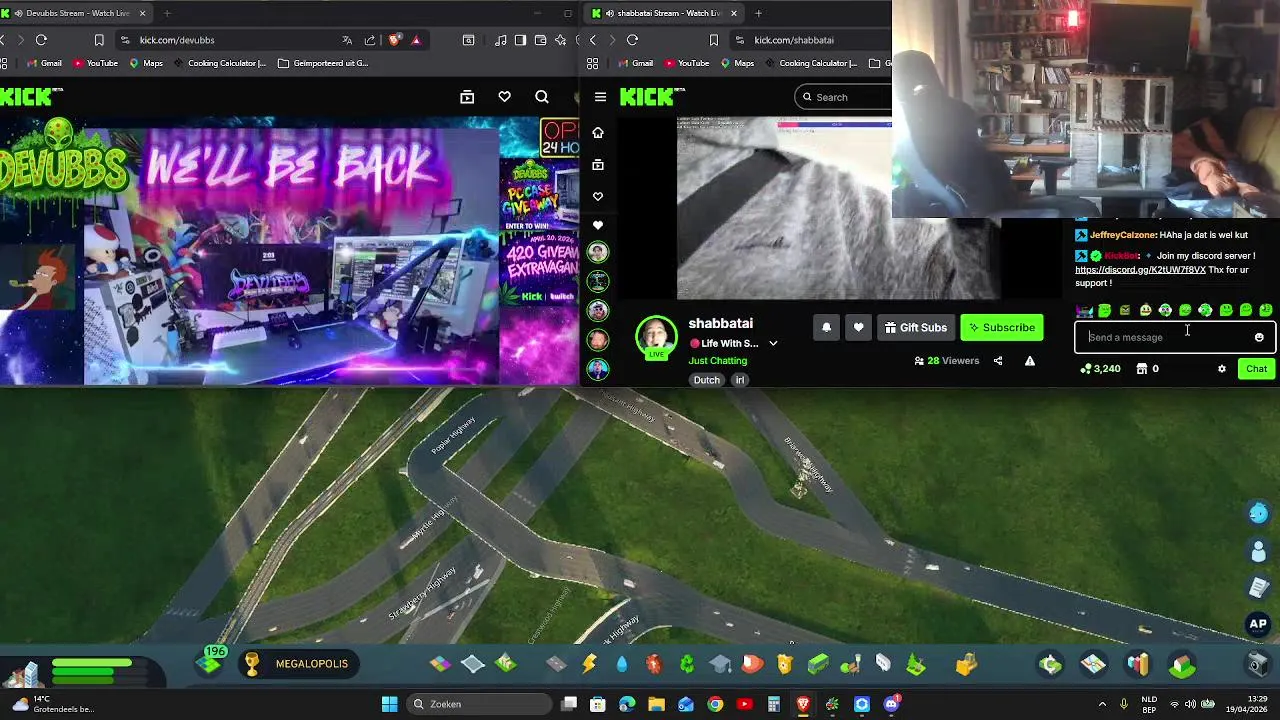Open the water and sewage droplet icon
This screenshot has height=720, width=1280.
[622, 664]
